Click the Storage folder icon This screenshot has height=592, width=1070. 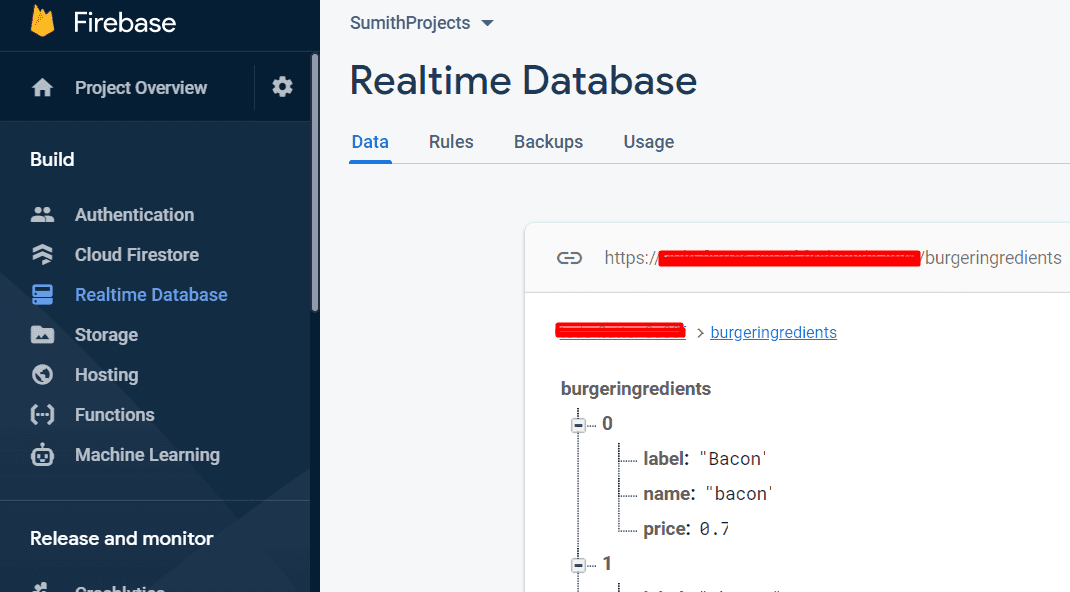tap(42, 335)
